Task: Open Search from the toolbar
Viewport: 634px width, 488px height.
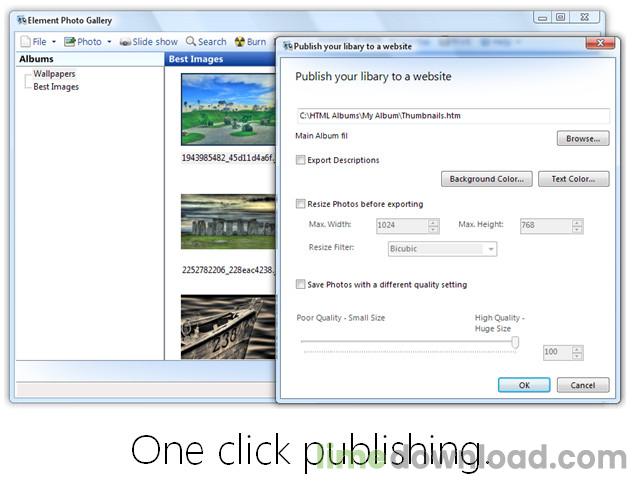Action: click(206, 42)
